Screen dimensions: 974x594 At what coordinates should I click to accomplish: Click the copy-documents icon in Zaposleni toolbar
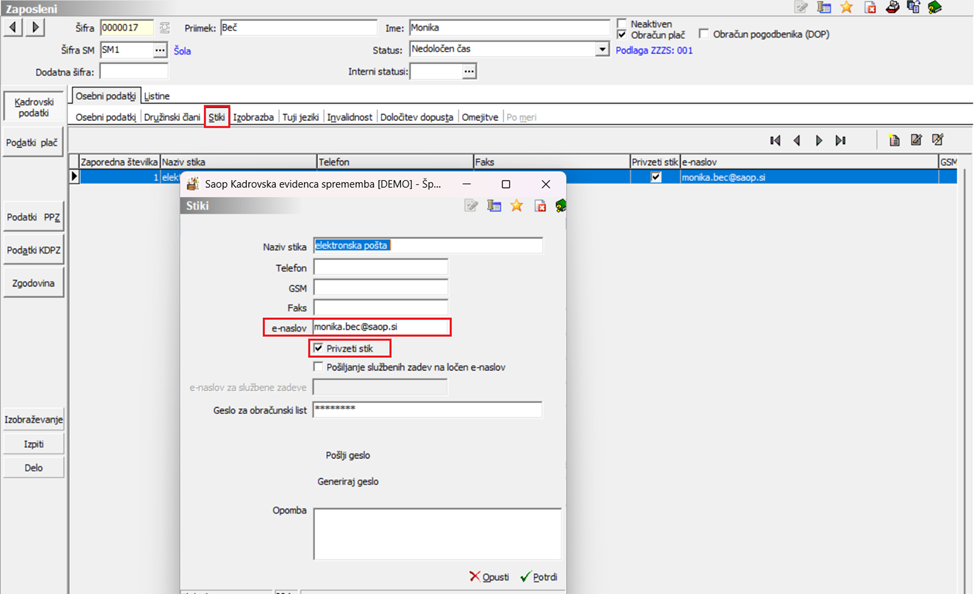914,7
